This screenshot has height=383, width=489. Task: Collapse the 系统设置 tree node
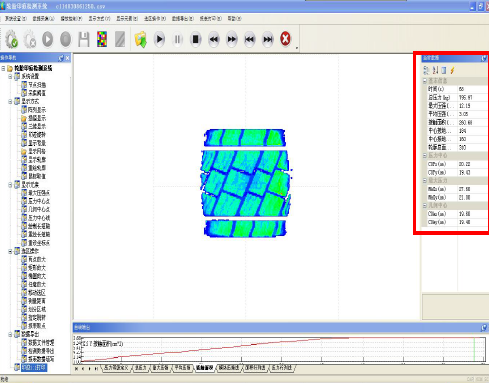click(x=10, y=77)
